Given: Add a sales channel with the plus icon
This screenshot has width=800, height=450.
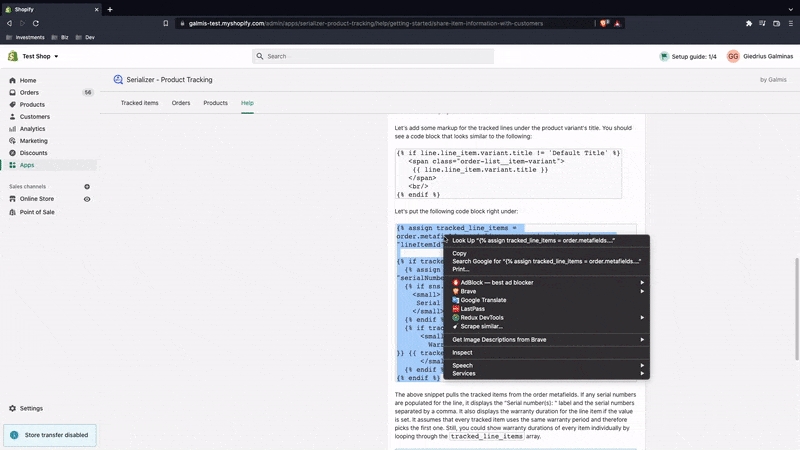Looking at the screenshot, I should pyautogui.click(x=87, y=187).
